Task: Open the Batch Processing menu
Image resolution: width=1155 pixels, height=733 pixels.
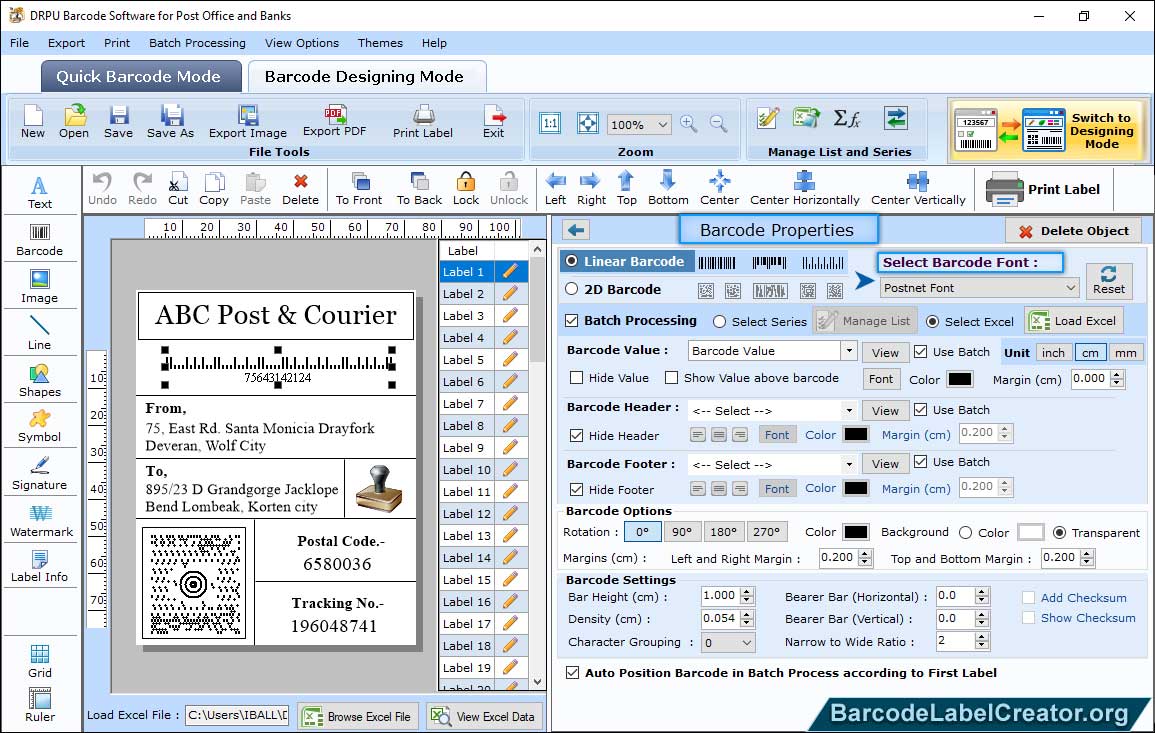Action: coord(197,43)
